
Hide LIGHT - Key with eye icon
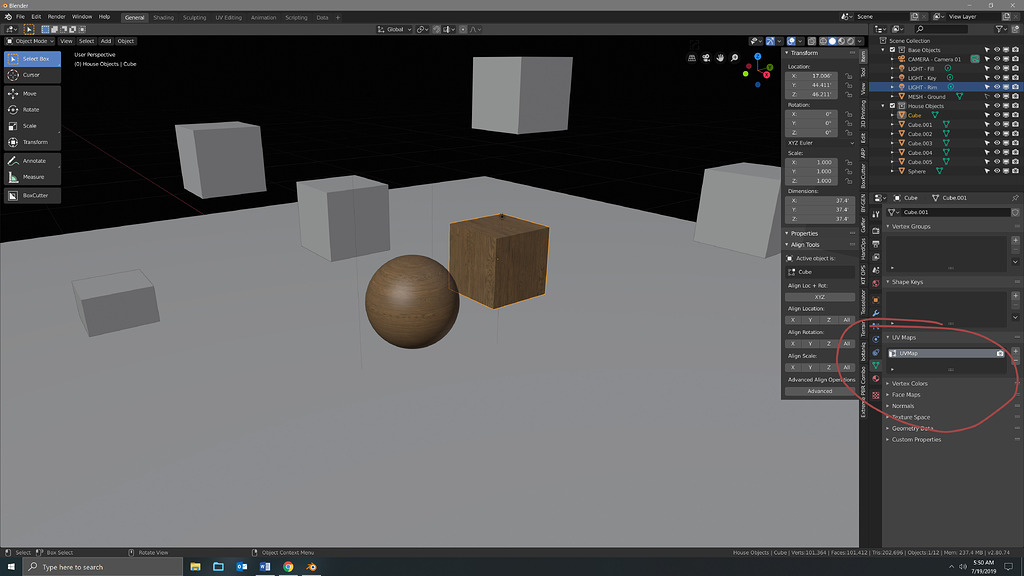(x=997, y=78)
